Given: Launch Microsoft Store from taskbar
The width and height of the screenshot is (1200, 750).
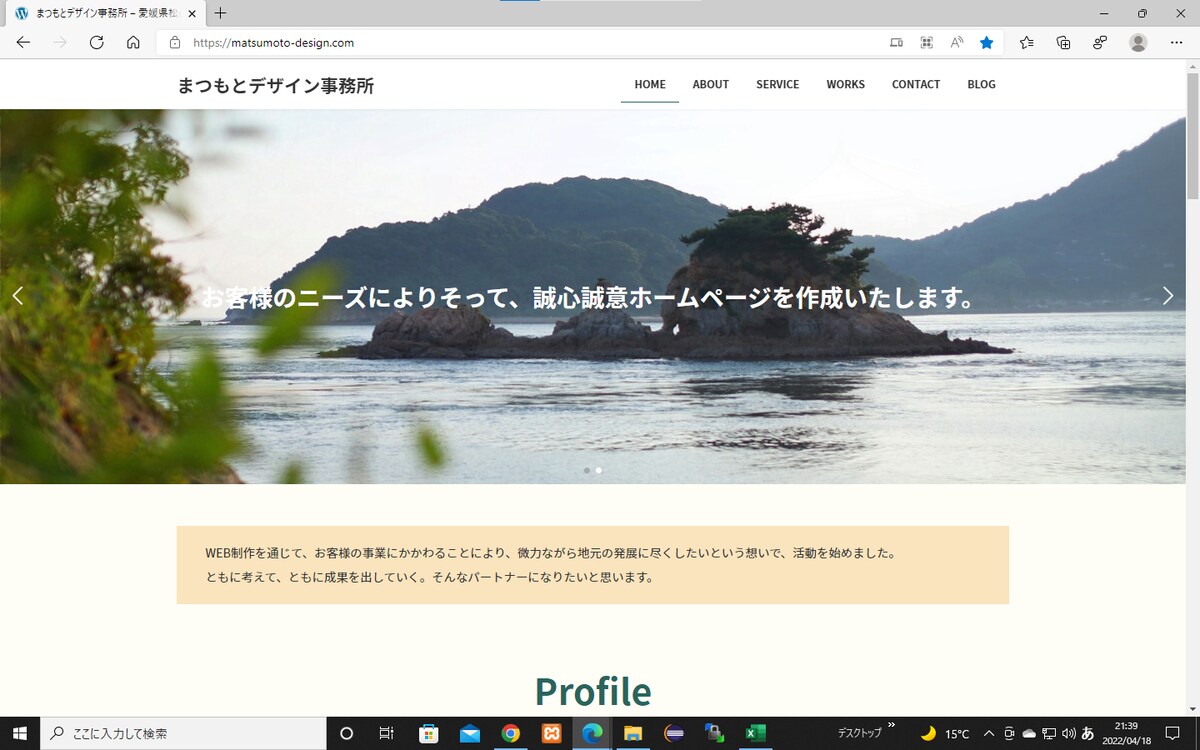Looking at the screenshot, I should (x=428, y=733).
